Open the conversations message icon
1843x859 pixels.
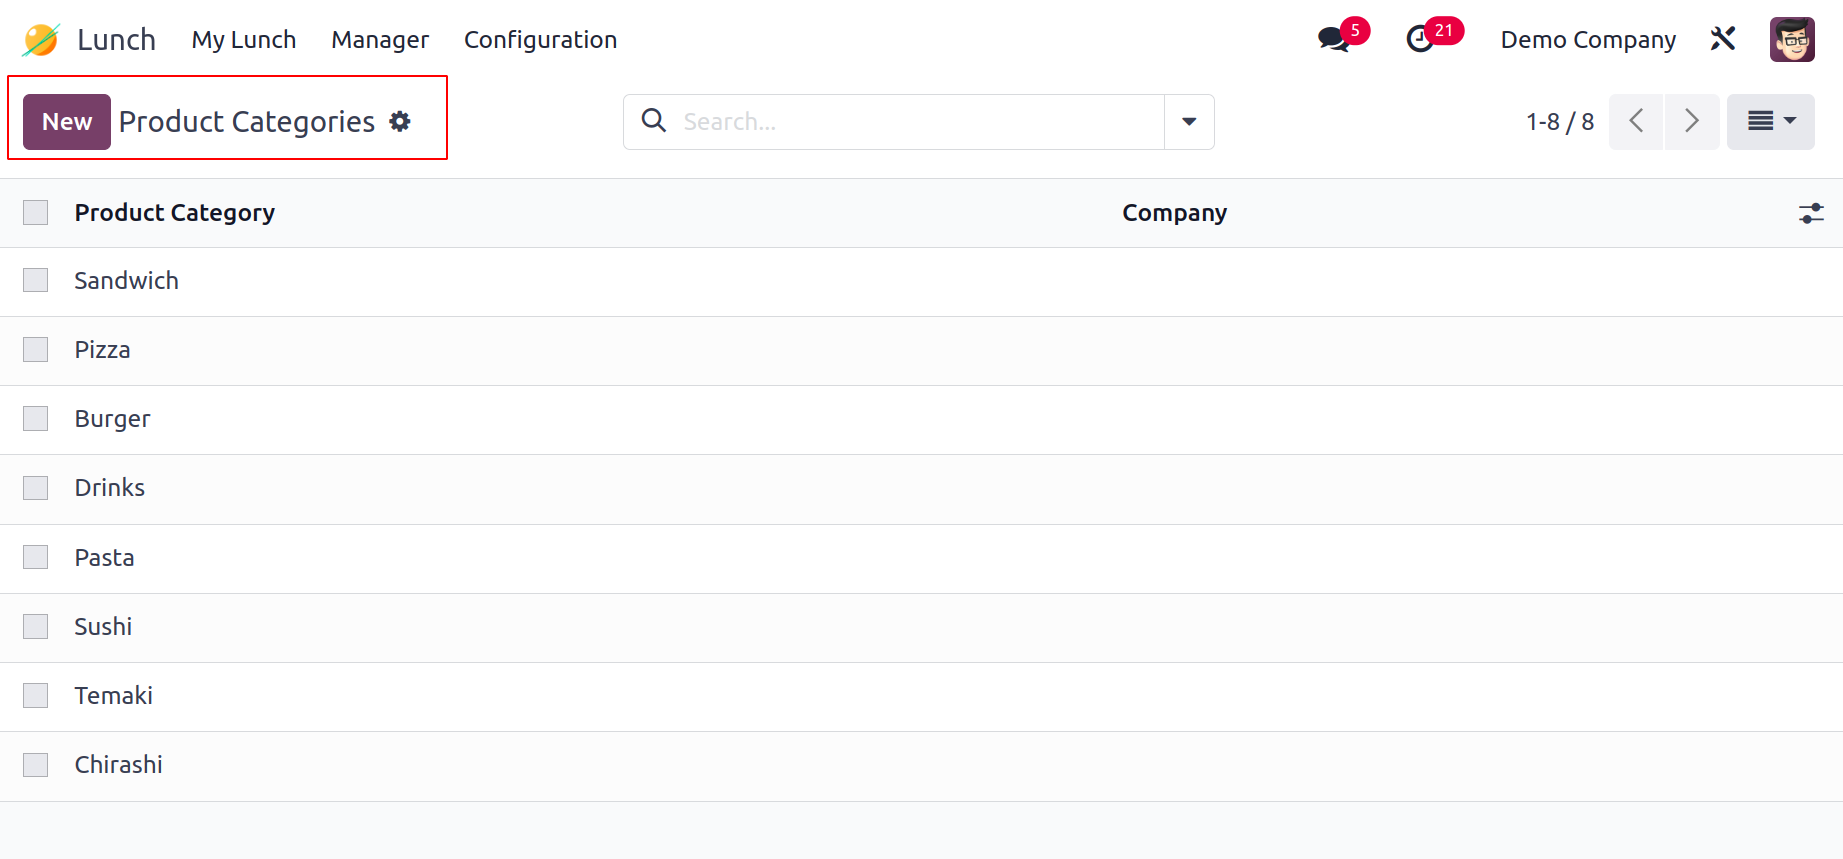tap(1333, 40)
